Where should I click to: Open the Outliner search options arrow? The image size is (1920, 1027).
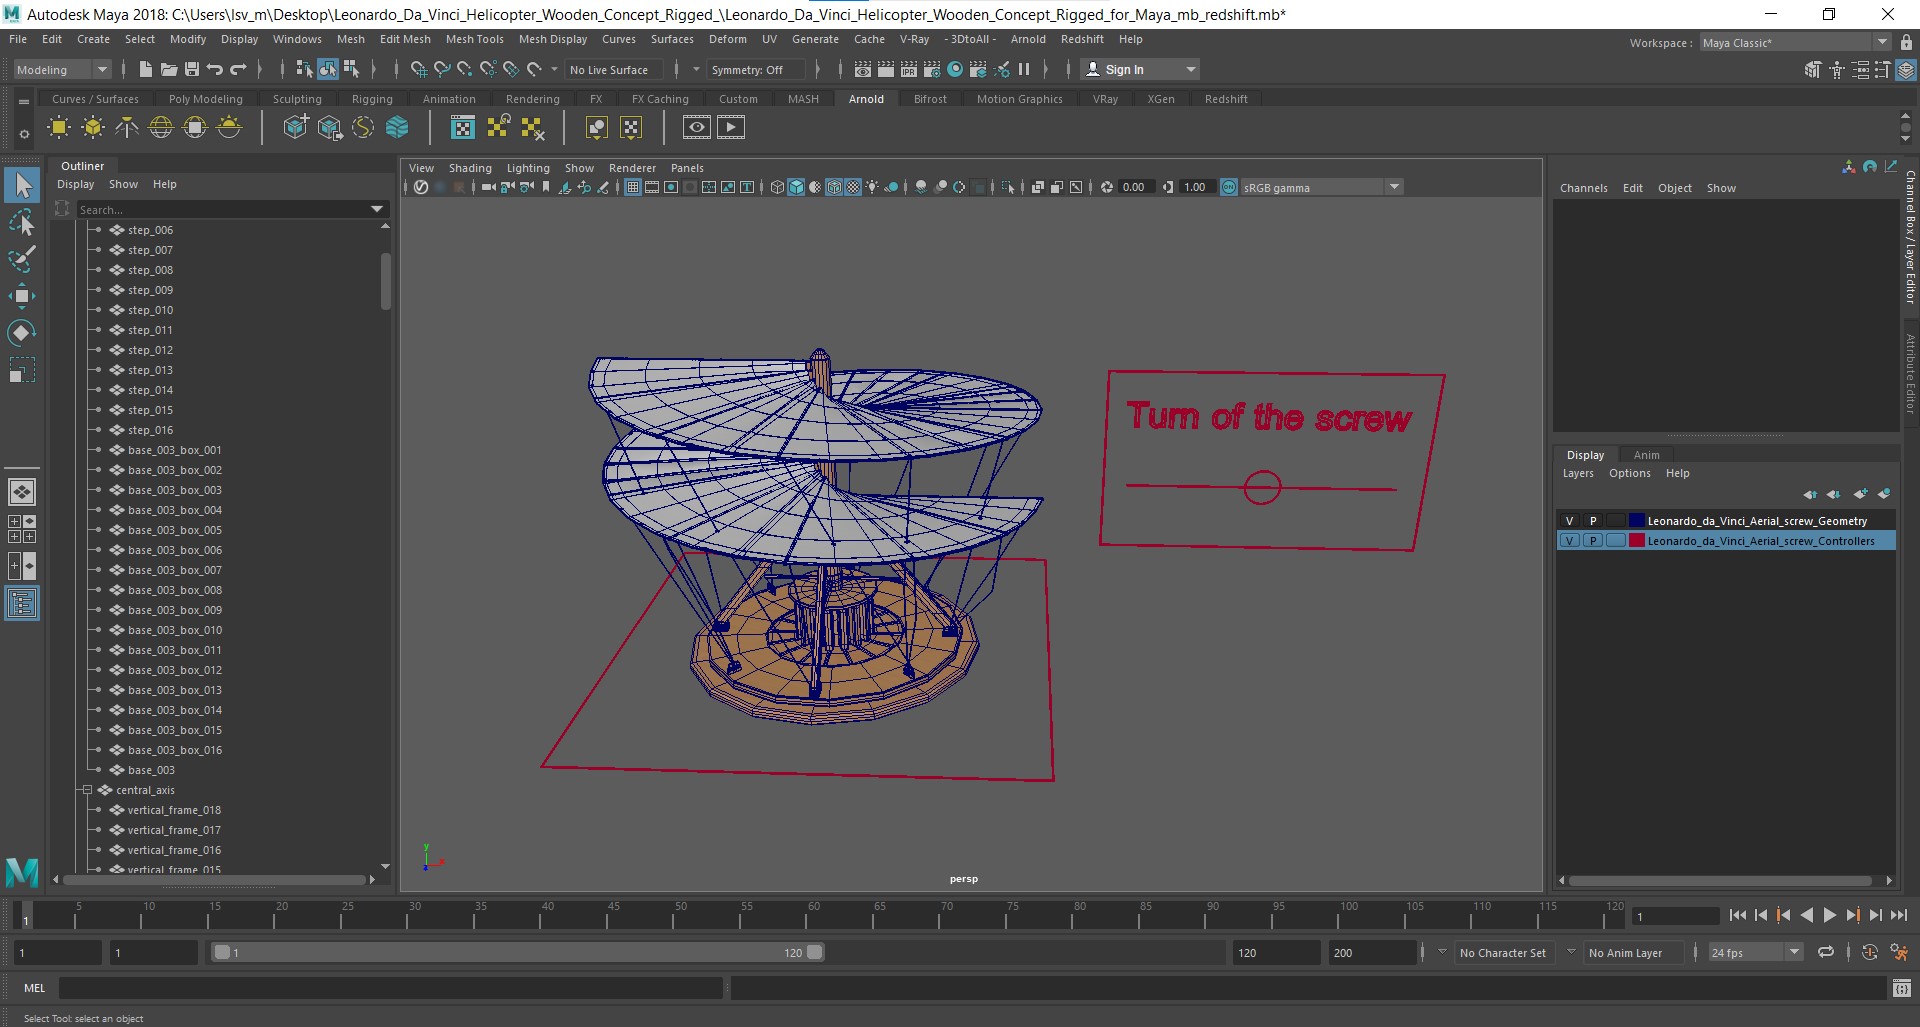(377, 209)
